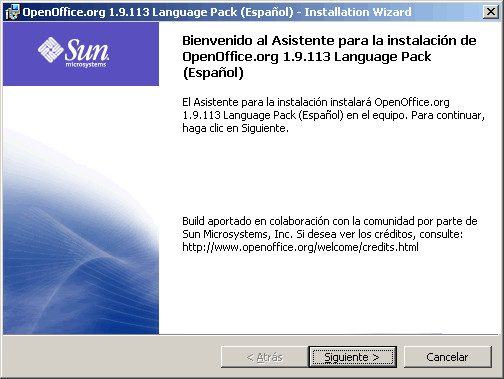The height and width of the screenshot is (379, 504).
Task: Click the Sun Microsystems logo
Action: coord(74,53)
